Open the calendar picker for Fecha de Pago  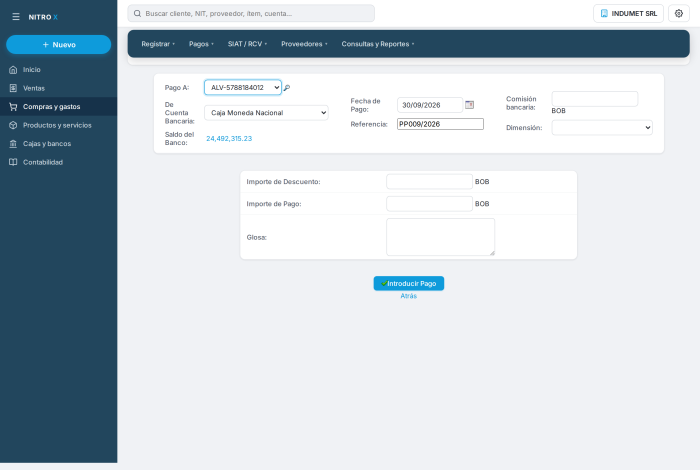(469, 105)
